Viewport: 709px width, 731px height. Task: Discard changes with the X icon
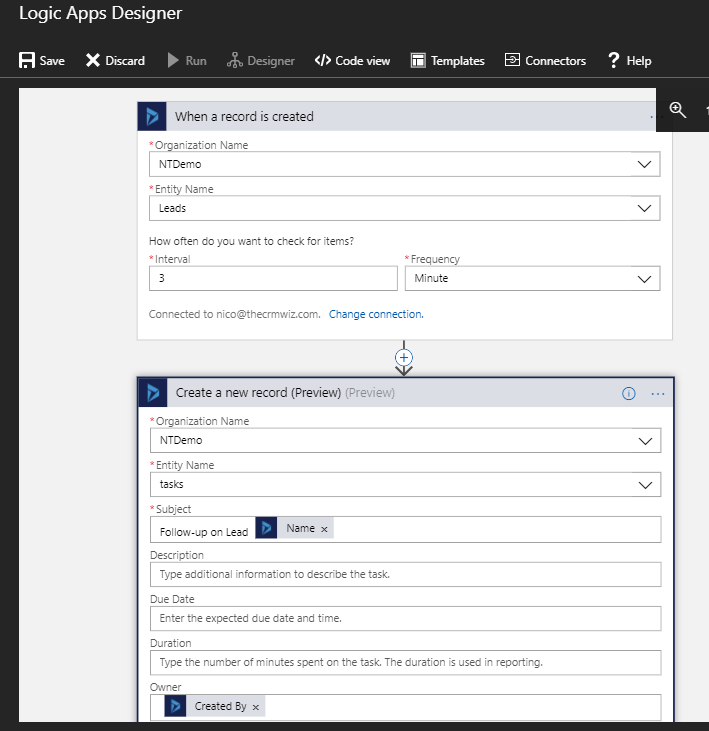click(94, 61)
